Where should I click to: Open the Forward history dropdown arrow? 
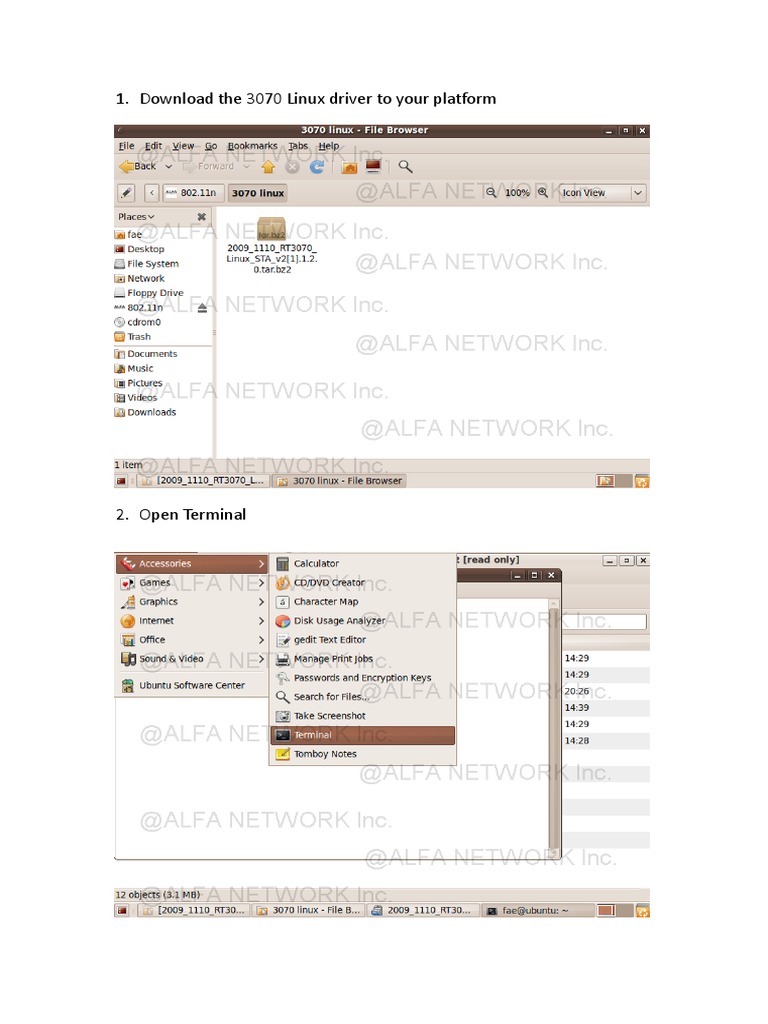tap(247, 167)
